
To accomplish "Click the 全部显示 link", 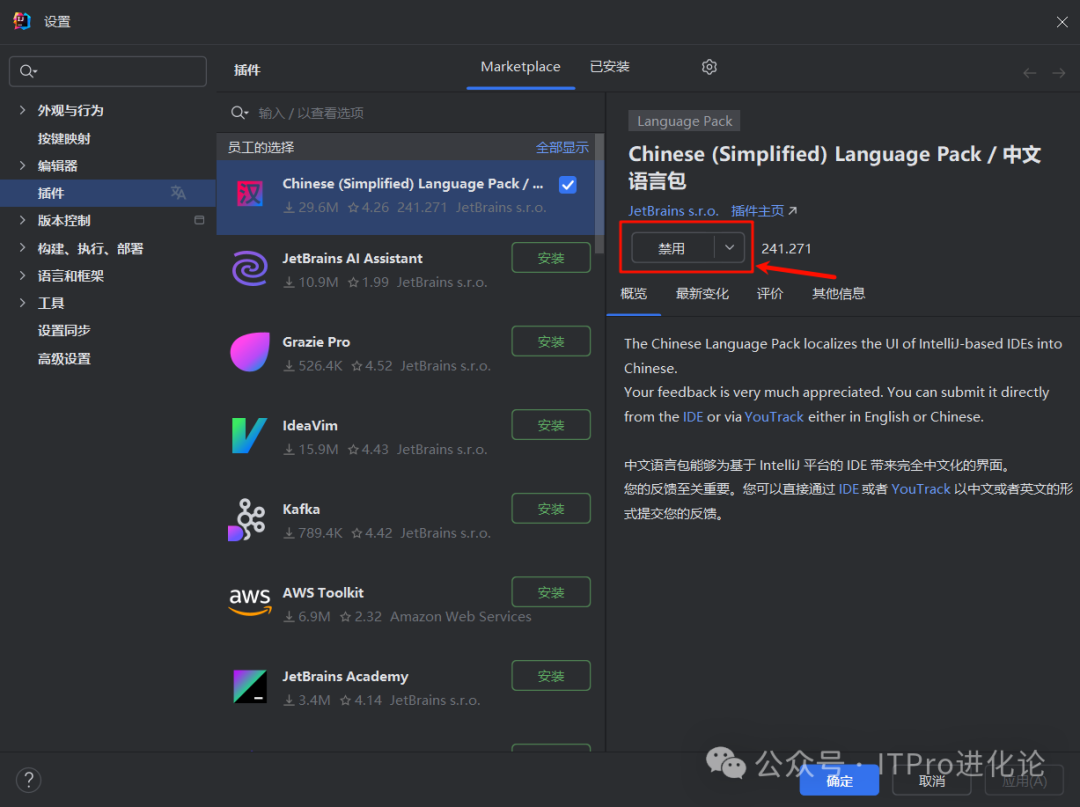I will click(x=562, y=147).
